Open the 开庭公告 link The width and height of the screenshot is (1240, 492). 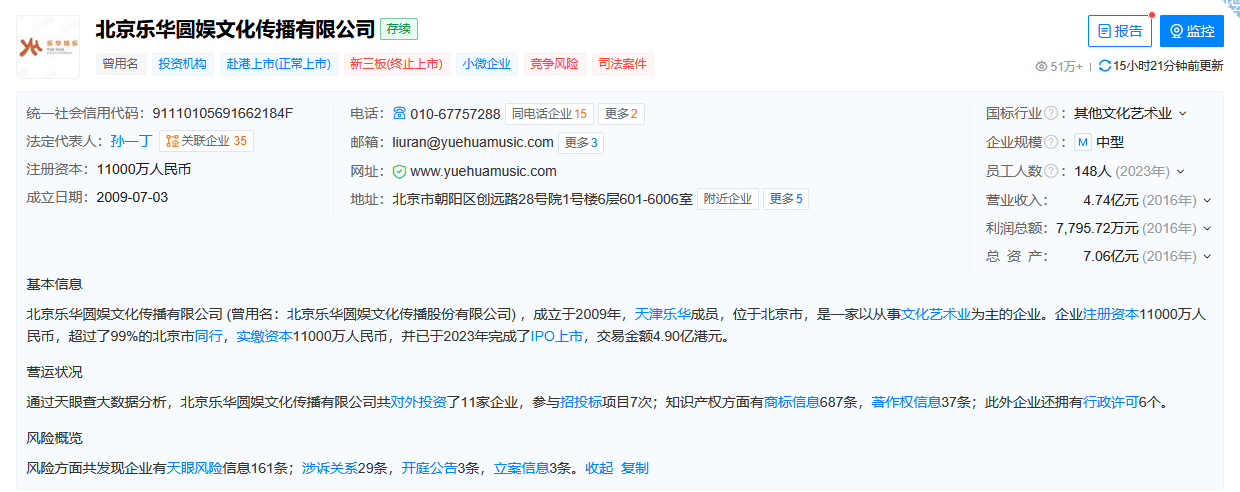click(430, 468)
